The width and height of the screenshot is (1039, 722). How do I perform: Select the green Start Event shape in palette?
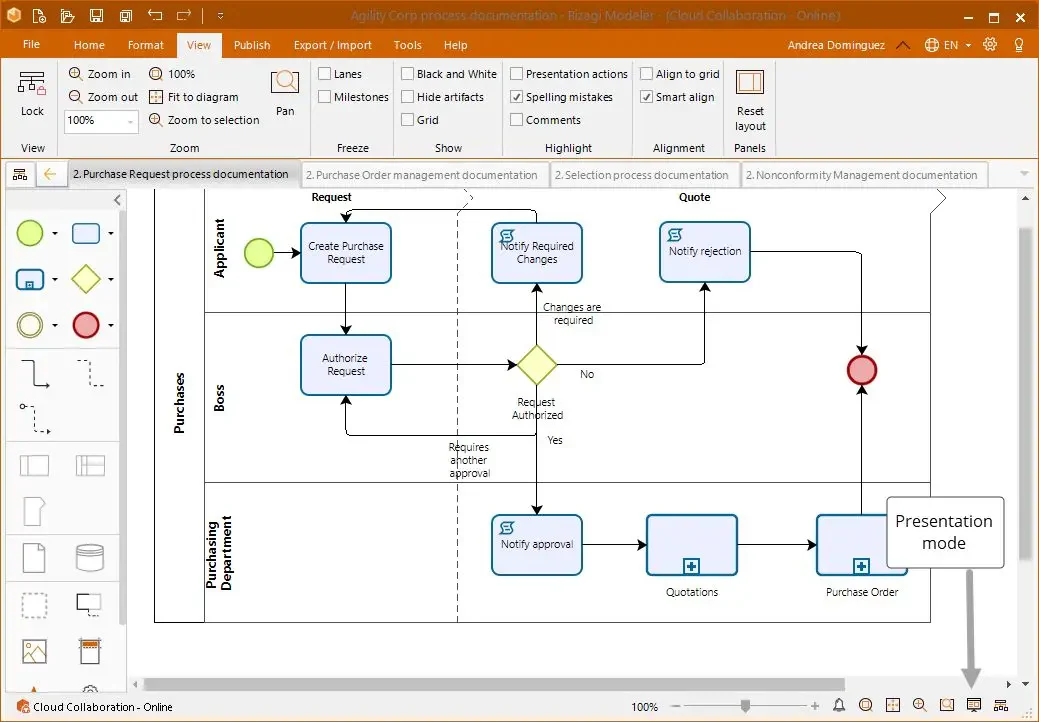(x=30, y=233)
